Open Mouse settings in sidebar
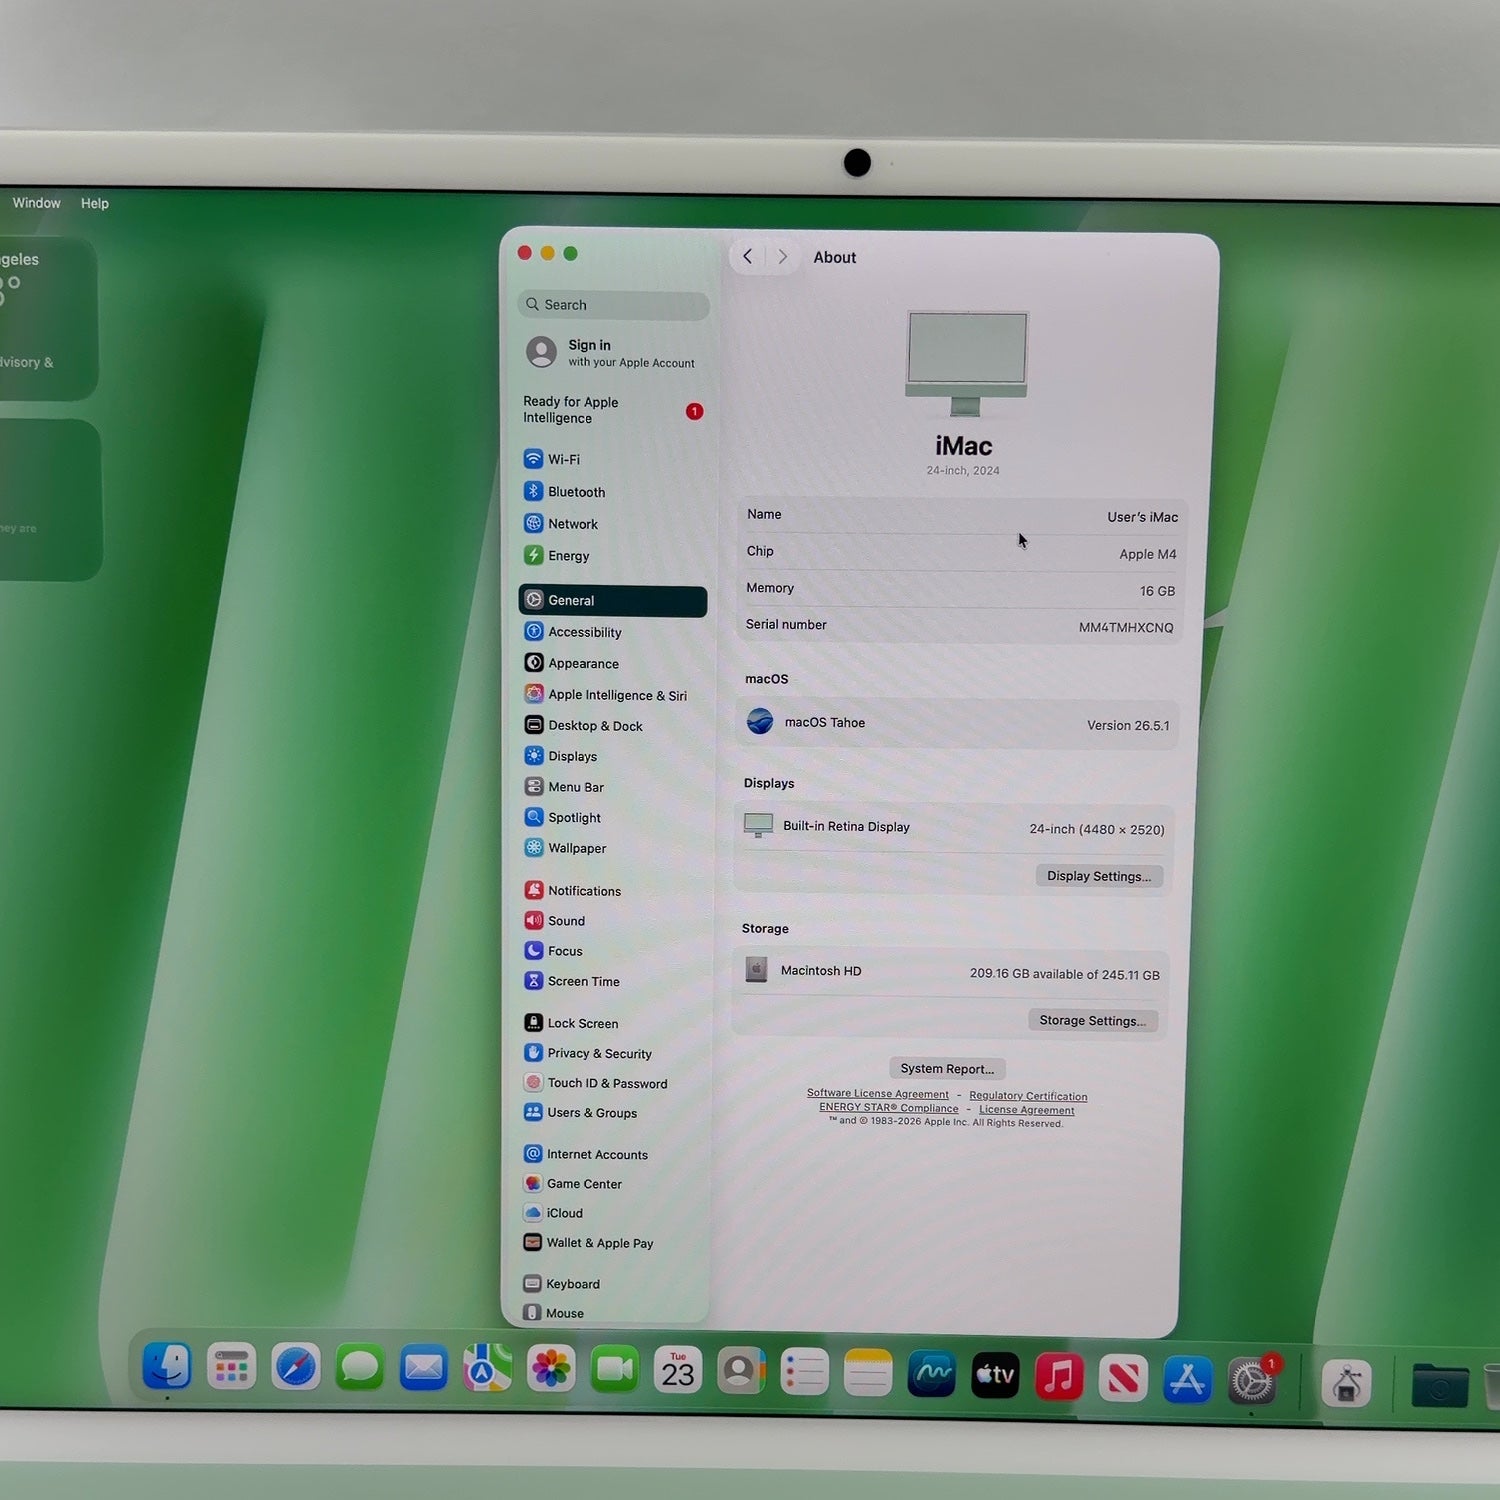This screenshot has width=1500, height=1500. click(554, 1313)
